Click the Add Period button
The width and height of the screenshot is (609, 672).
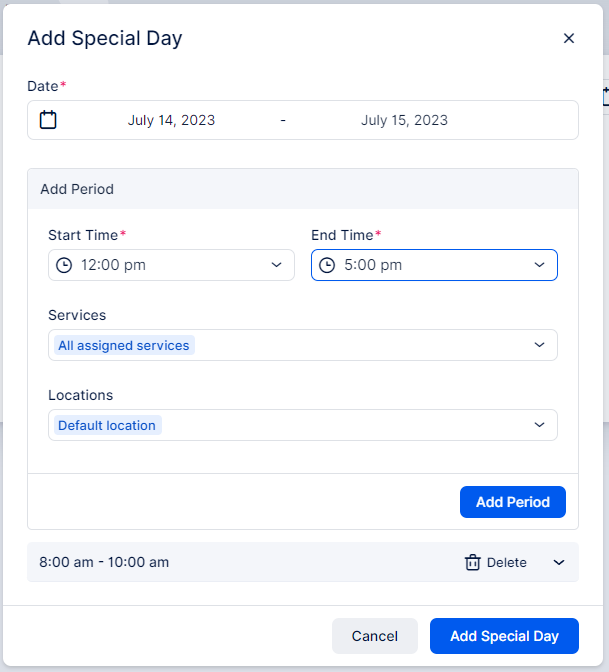point(513,502)
